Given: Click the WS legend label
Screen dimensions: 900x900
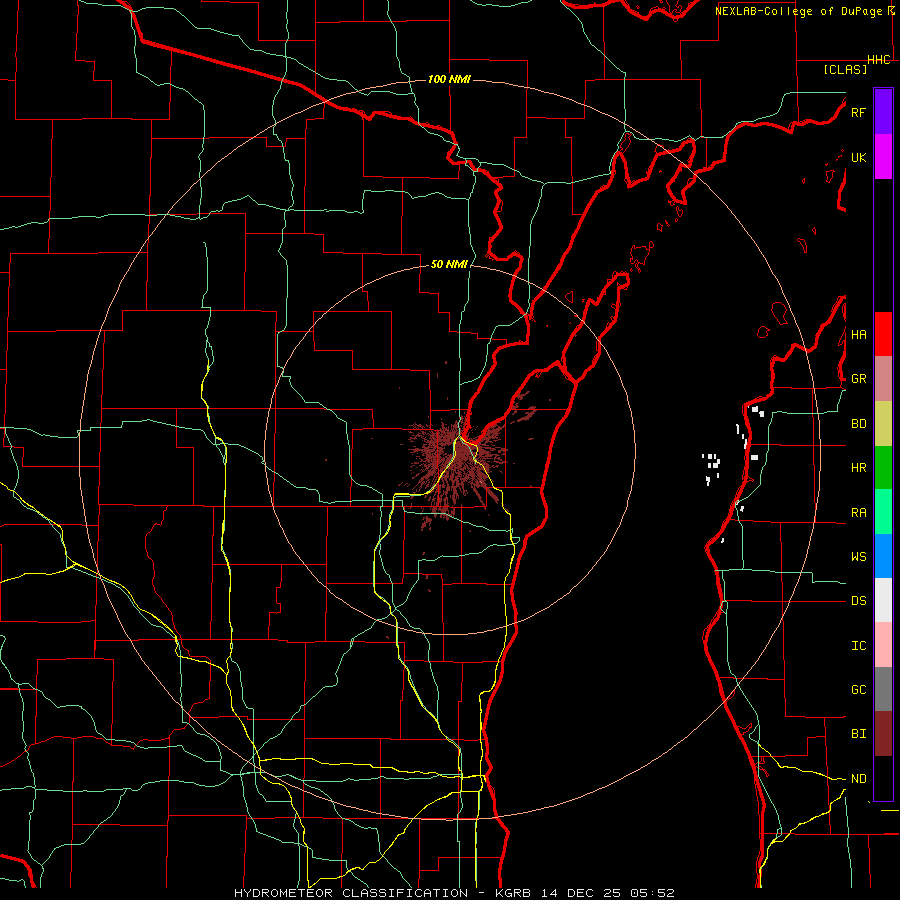Looking at the screenshot, I should [x=858, y=556].
